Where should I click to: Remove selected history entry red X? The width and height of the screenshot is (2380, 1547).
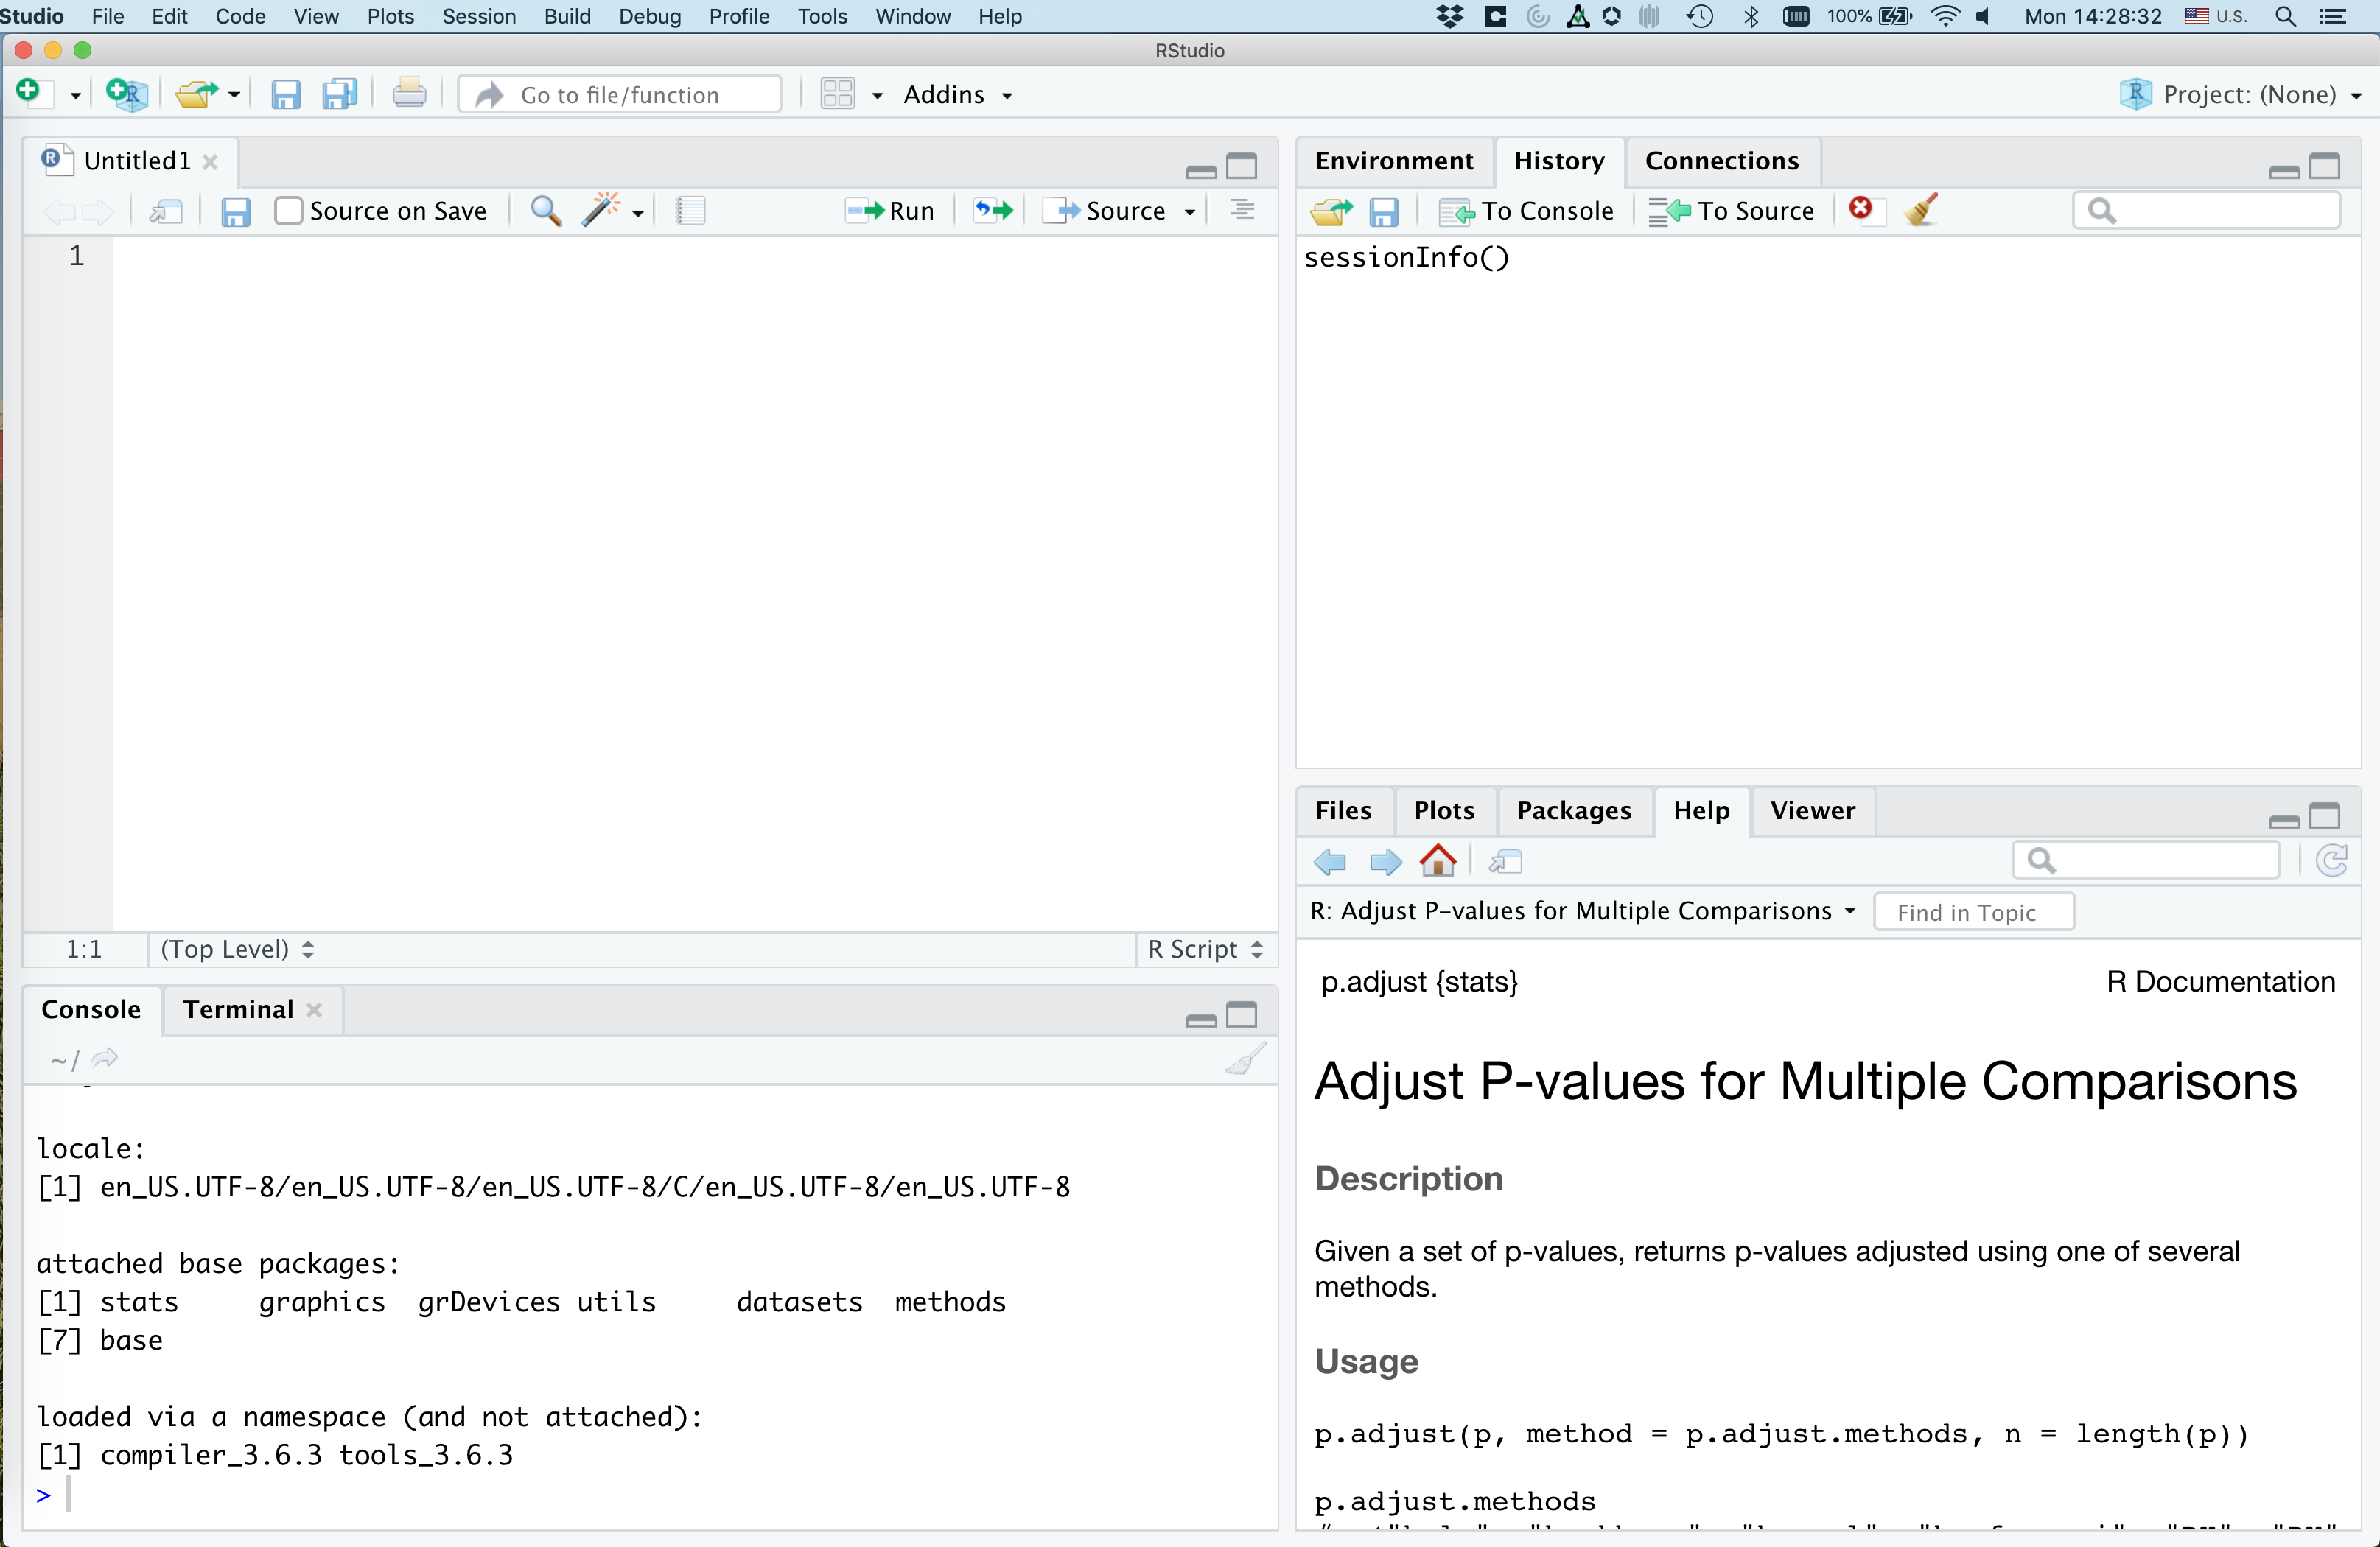pos(1860,209)
